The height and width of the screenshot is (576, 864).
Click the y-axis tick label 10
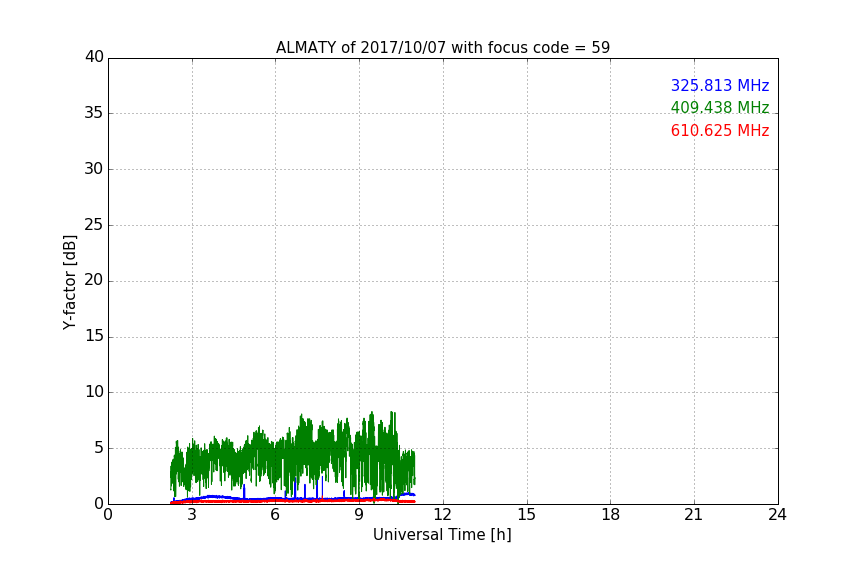94,392
